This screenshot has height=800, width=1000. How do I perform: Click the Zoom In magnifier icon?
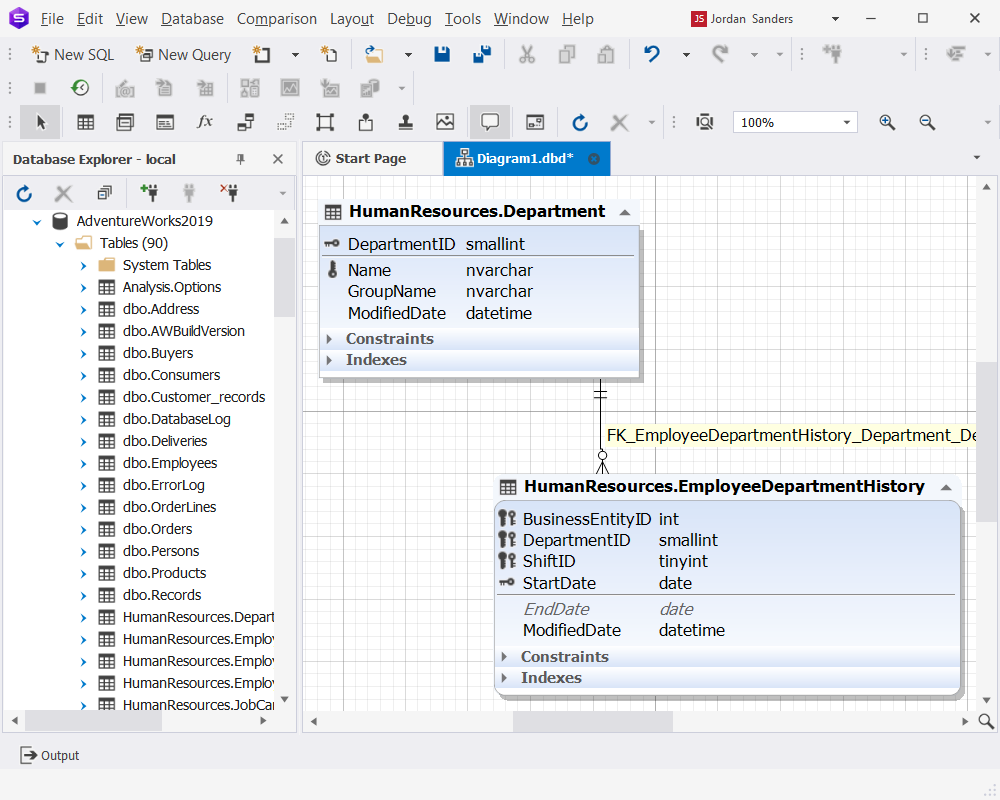[887, 122]
